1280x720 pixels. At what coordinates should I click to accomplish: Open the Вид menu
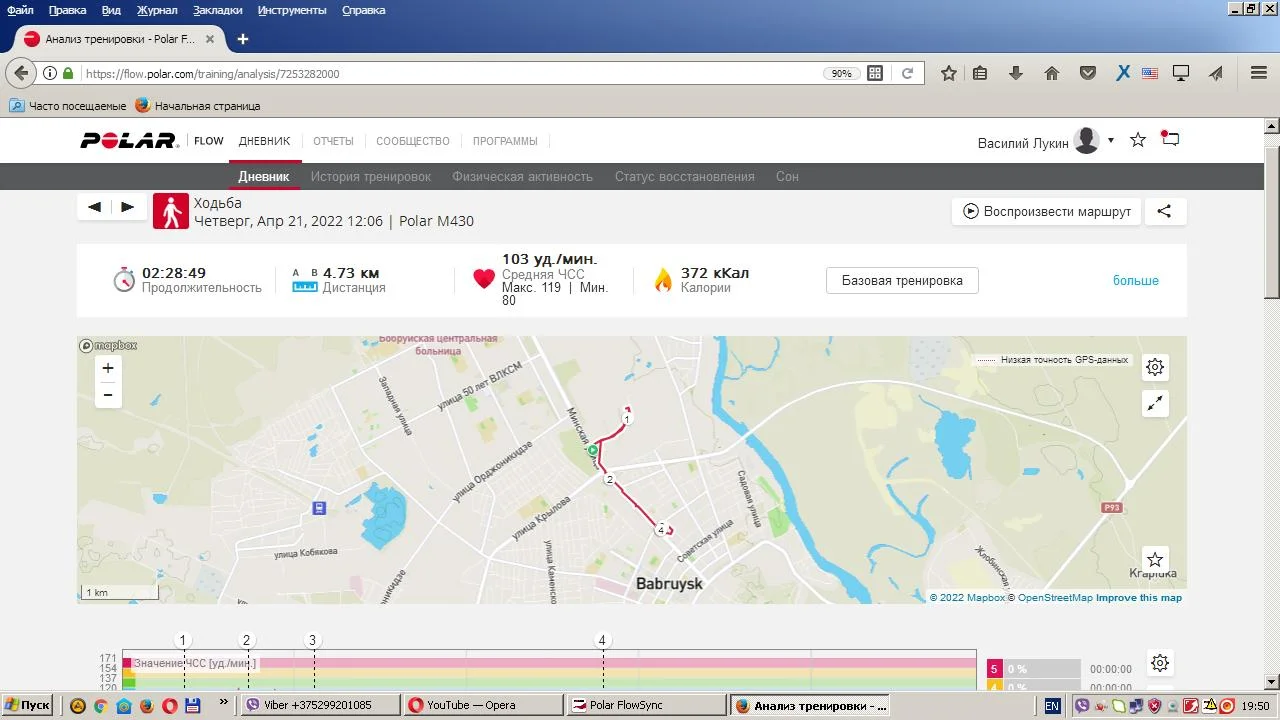(x=112, y=10)
